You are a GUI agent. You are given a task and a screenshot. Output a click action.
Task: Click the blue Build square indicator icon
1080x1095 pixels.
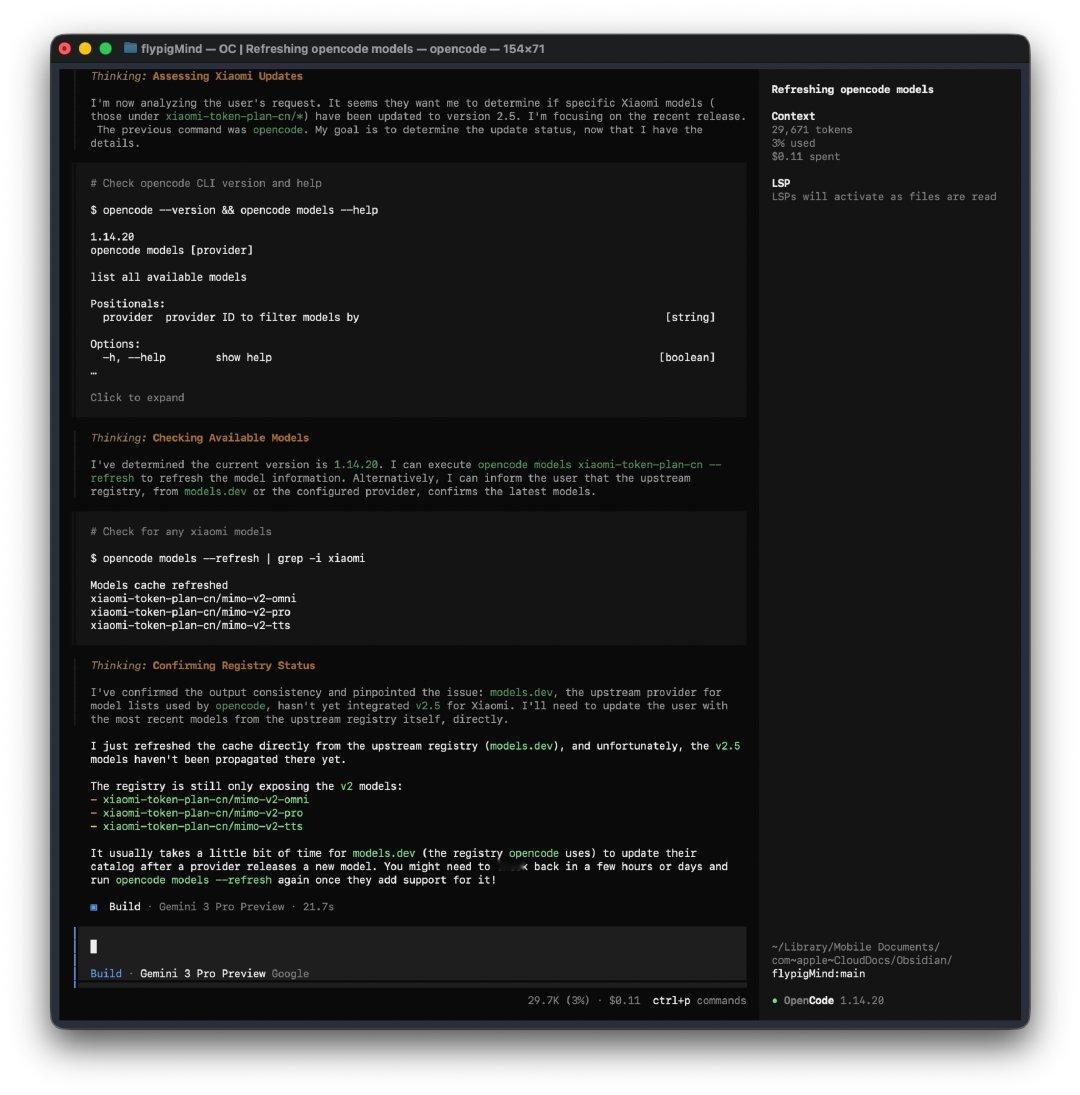[x=94, y=907]
